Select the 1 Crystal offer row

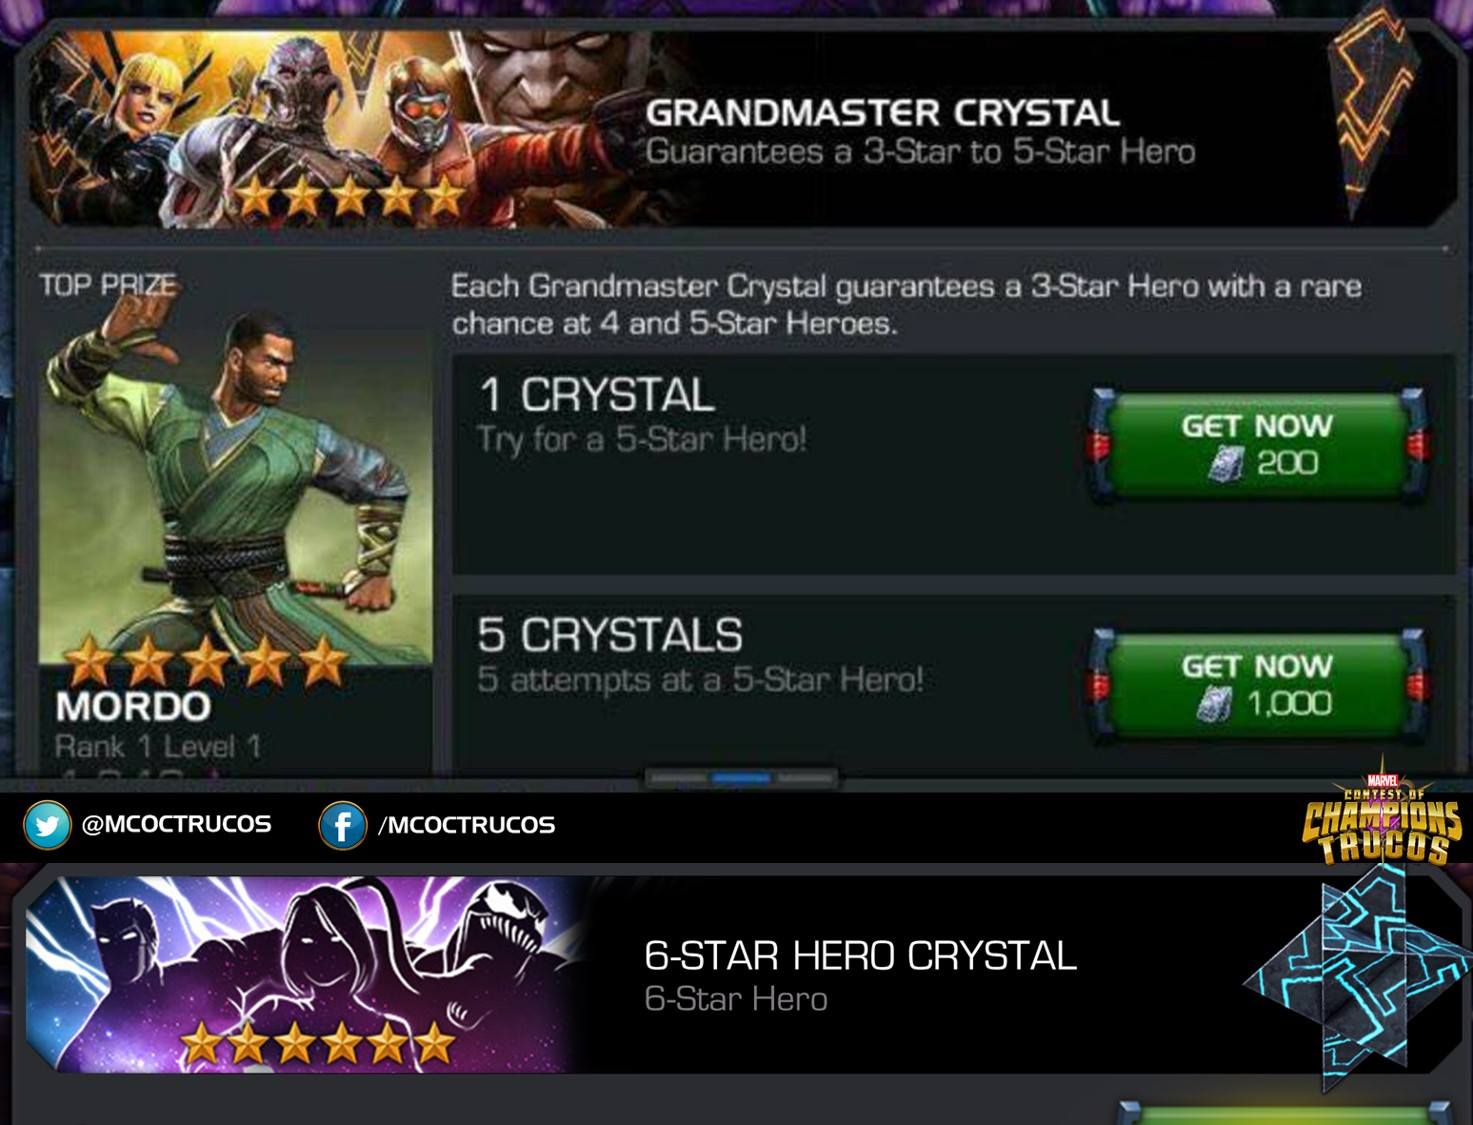point(953,465)
